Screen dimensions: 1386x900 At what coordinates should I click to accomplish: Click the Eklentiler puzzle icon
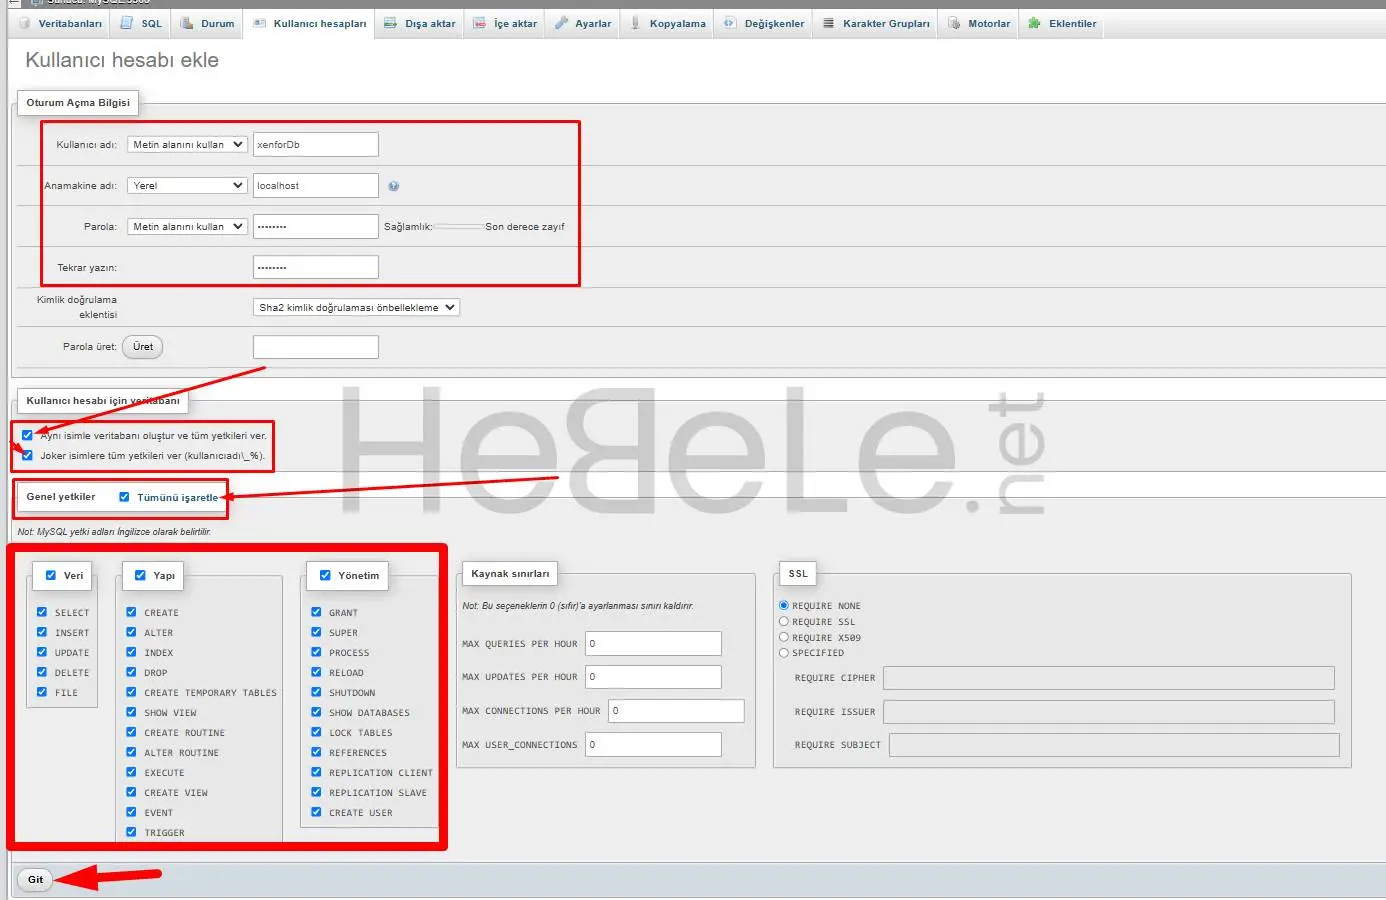coord(1035,23)
